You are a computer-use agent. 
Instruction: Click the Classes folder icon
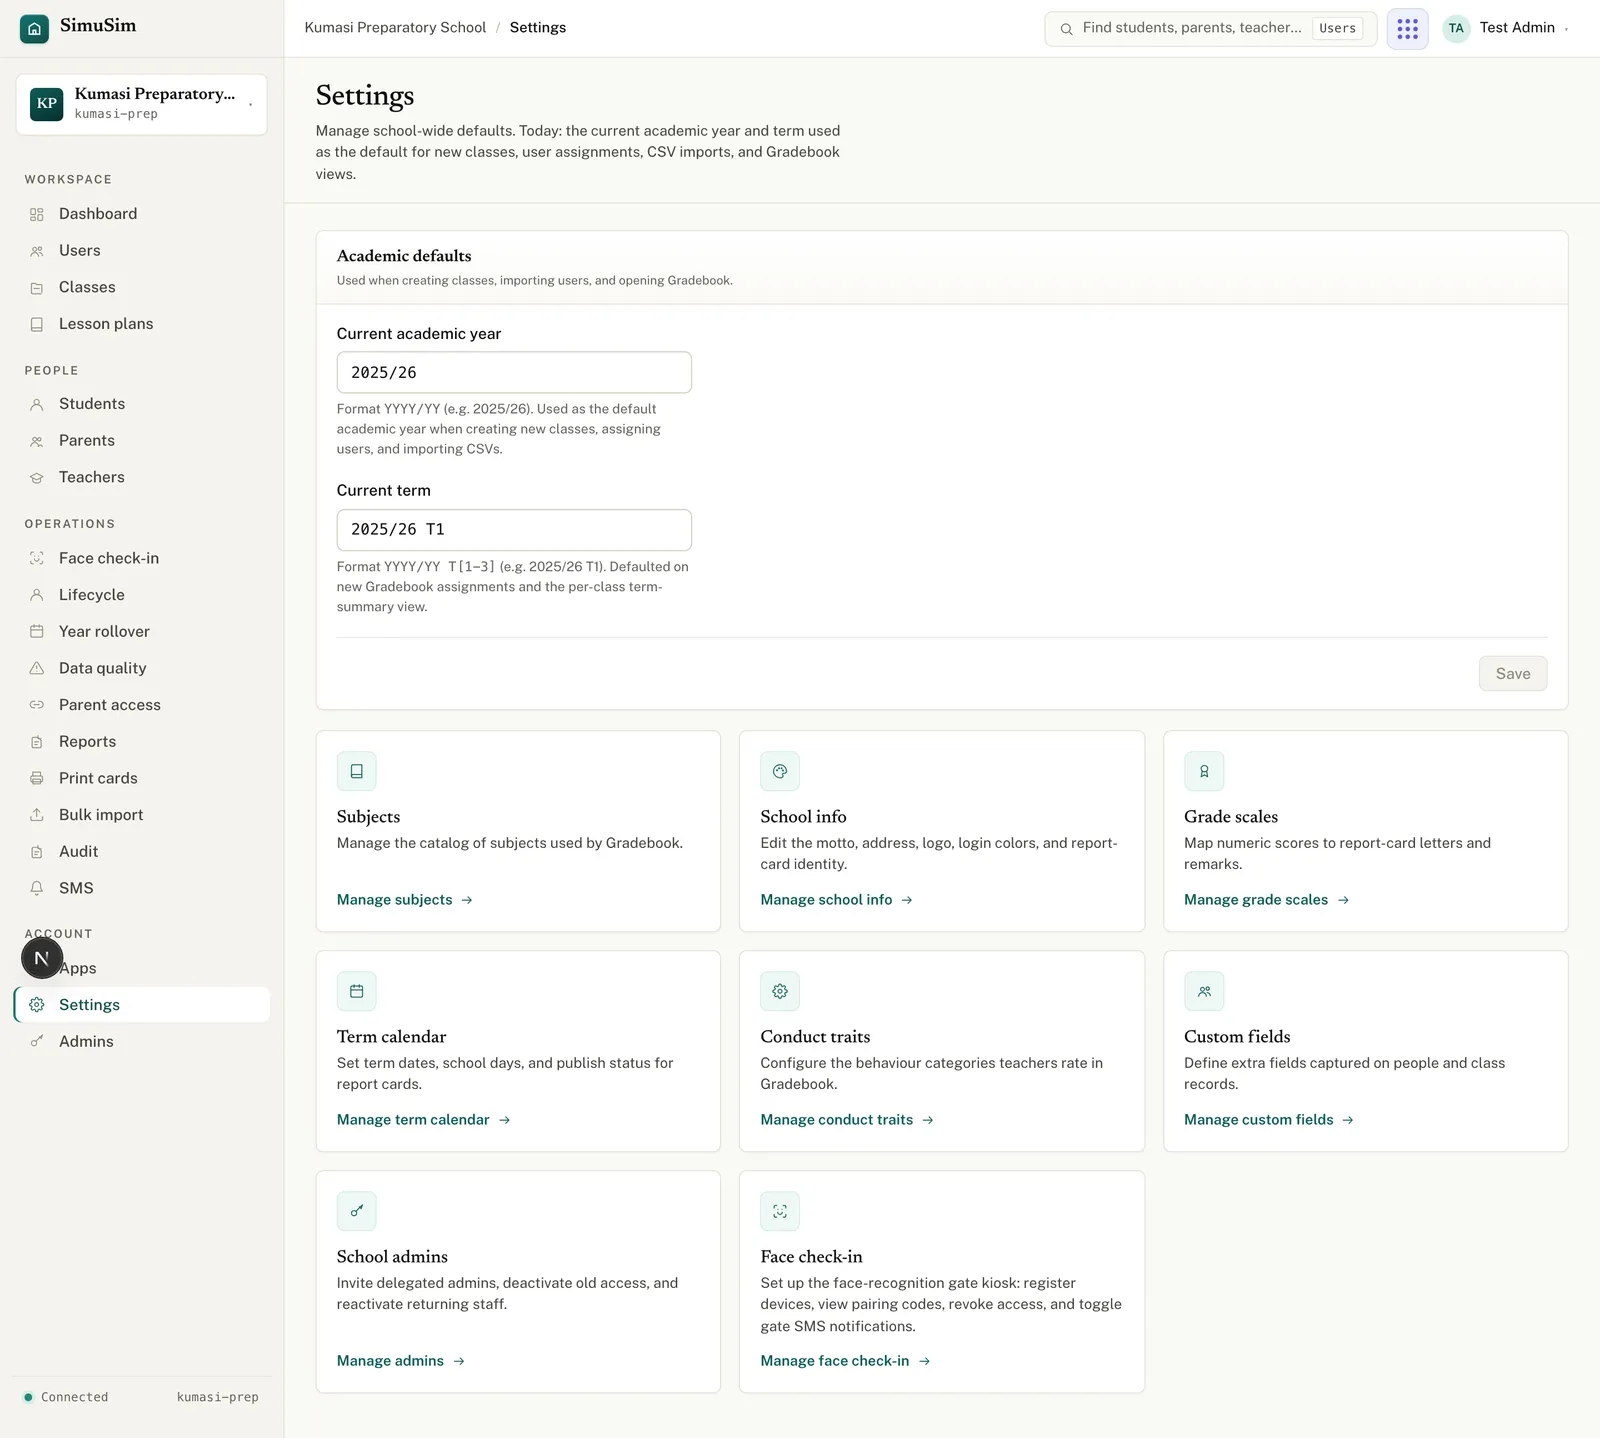(37, 288)
